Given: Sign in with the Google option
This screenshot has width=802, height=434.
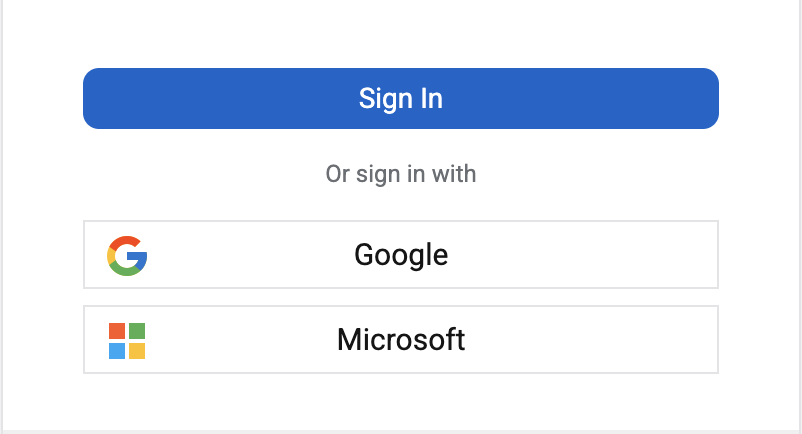Looking at the screenshot, I should (x=400, y=255).
